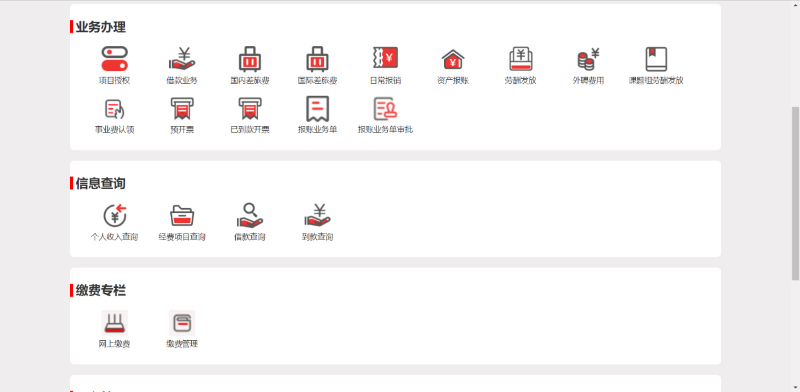The height and width of the screenshot is (392, 800).
Task: Open the 报账业务单 receipt icon
Action: click(x=317, y=109)
